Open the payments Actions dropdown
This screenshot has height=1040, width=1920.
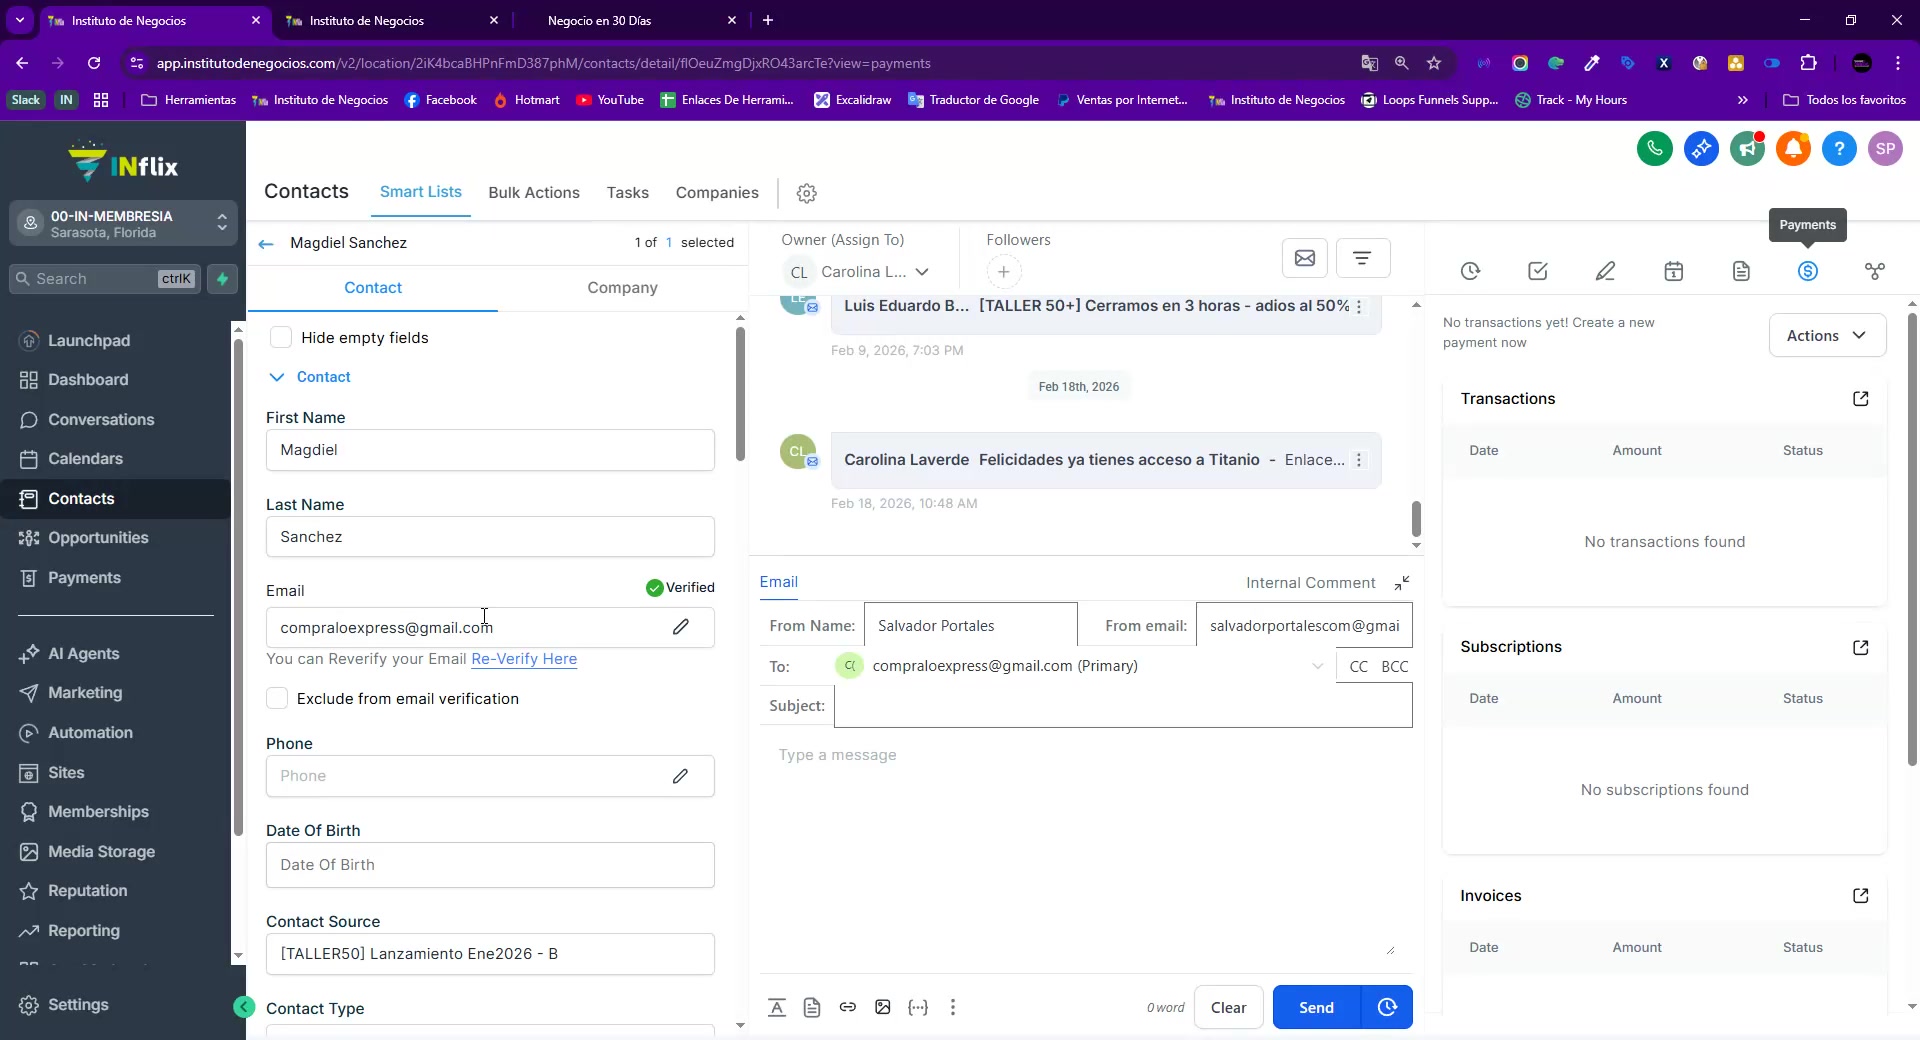[x=1827, y=336]
